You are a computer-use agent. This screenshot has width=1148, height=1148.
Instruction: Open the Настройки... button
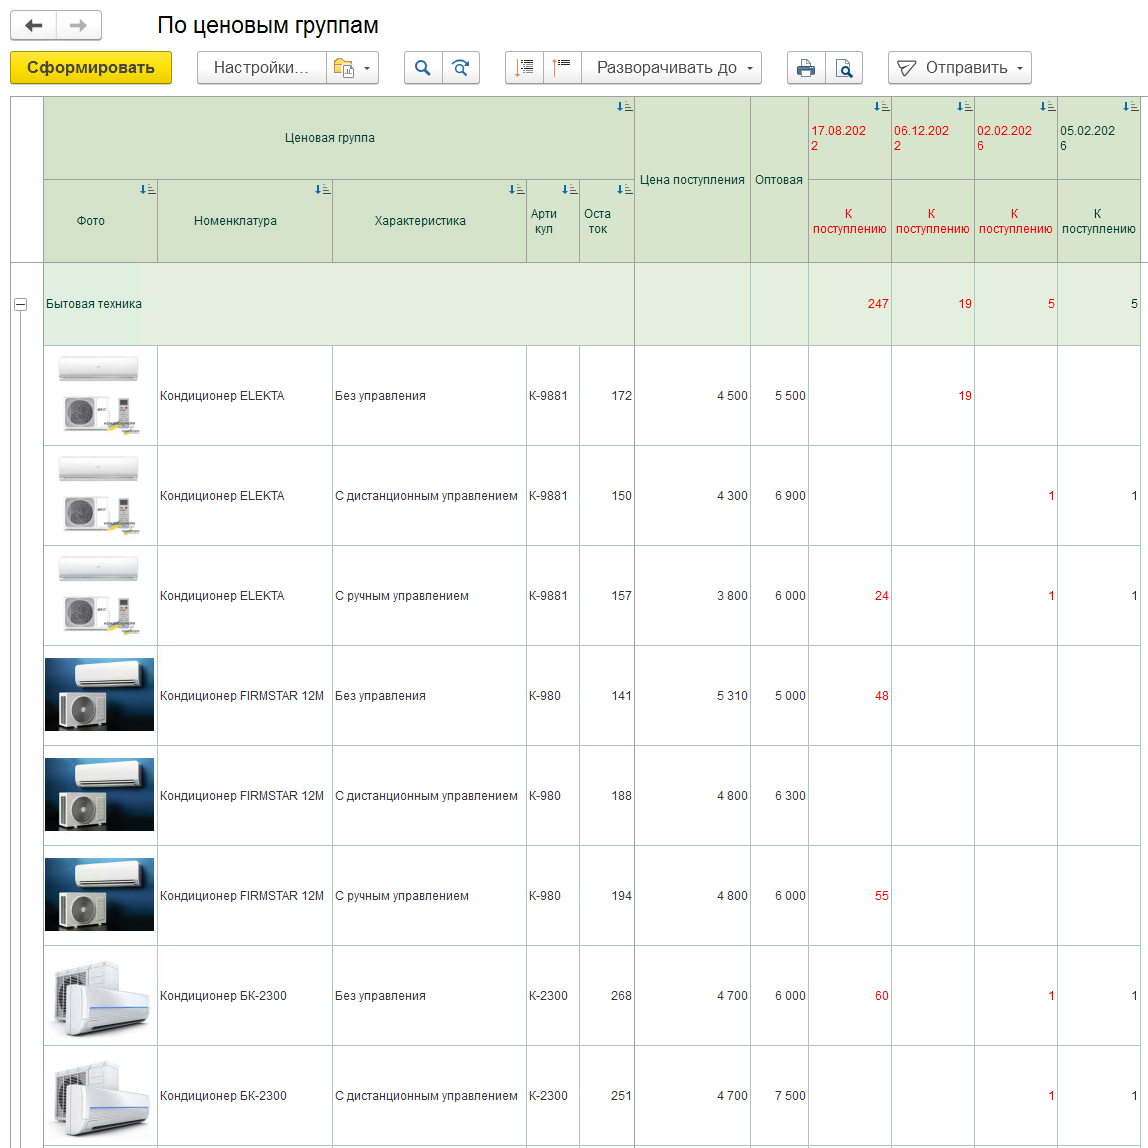[x=261, y=67]
